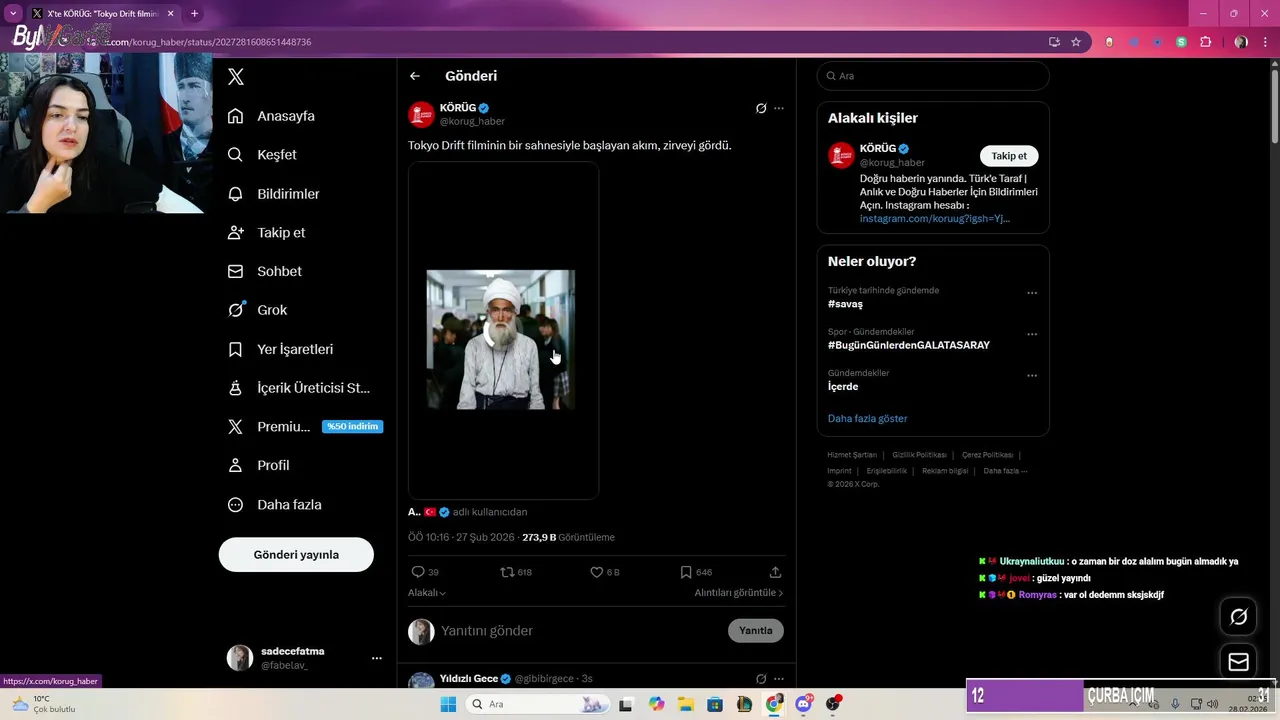
Task: Open #savaş trending topic
Action: (x=845, y=304)
